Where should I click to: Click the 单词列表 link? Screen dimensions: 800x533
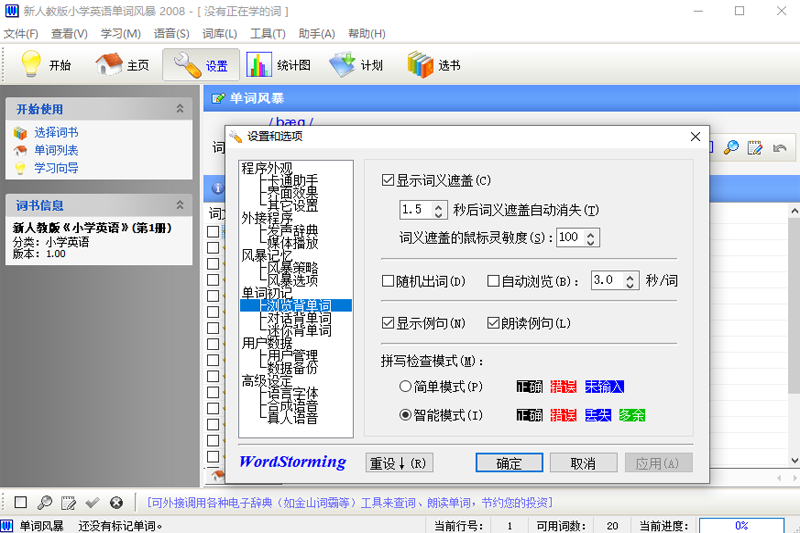click(56, 150)
